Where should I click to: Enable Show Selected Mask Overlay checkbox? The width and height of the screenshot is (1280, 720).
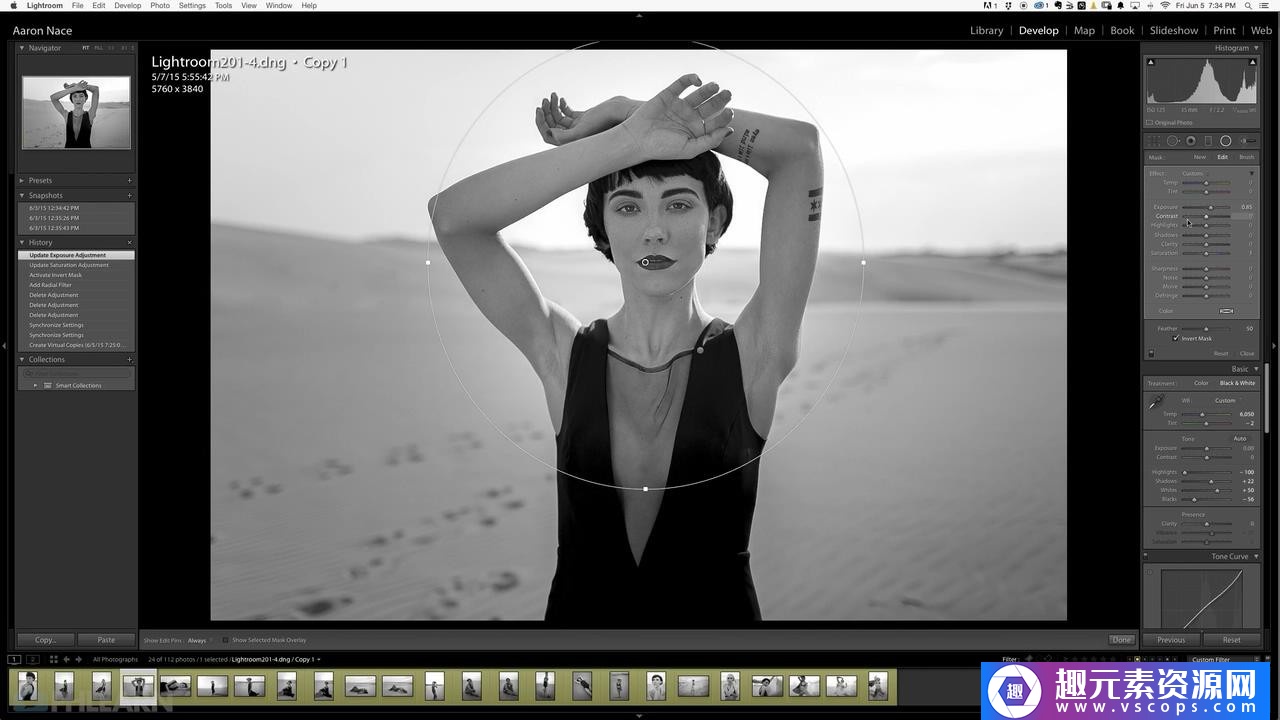(x=225, y=640)
